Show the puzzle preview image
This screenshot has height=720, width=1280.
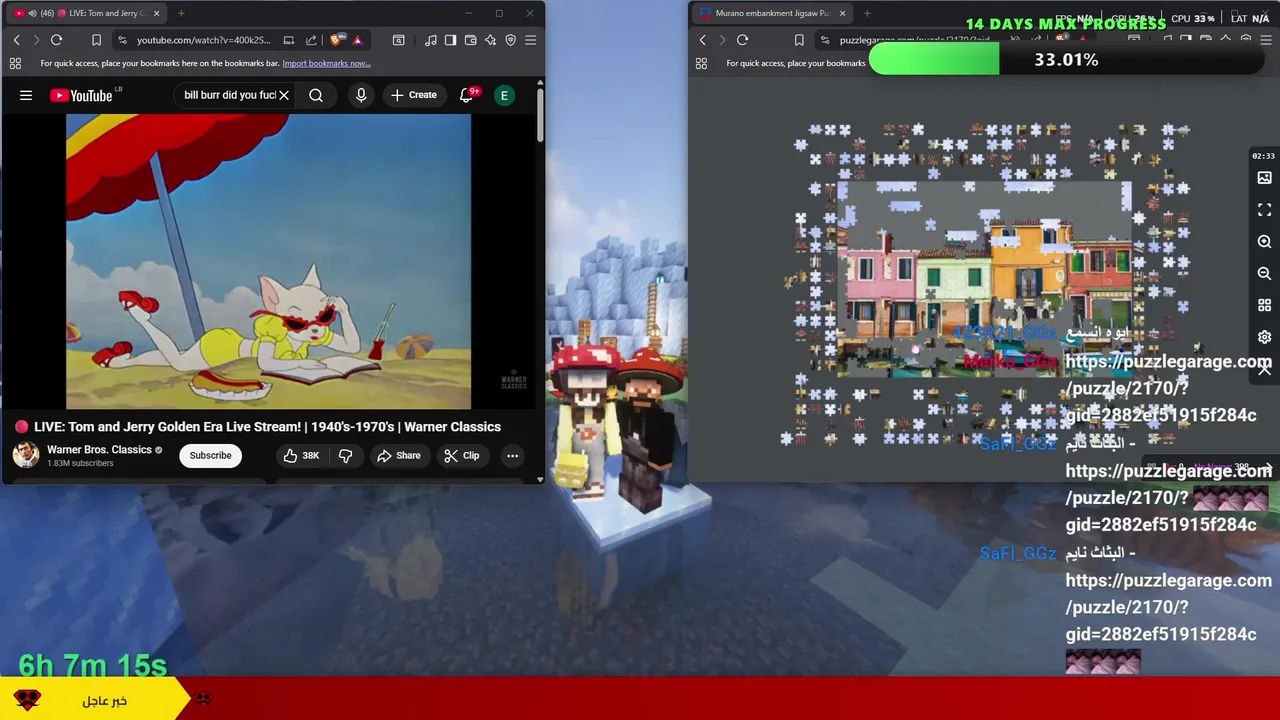click(x=1264, y=178)
